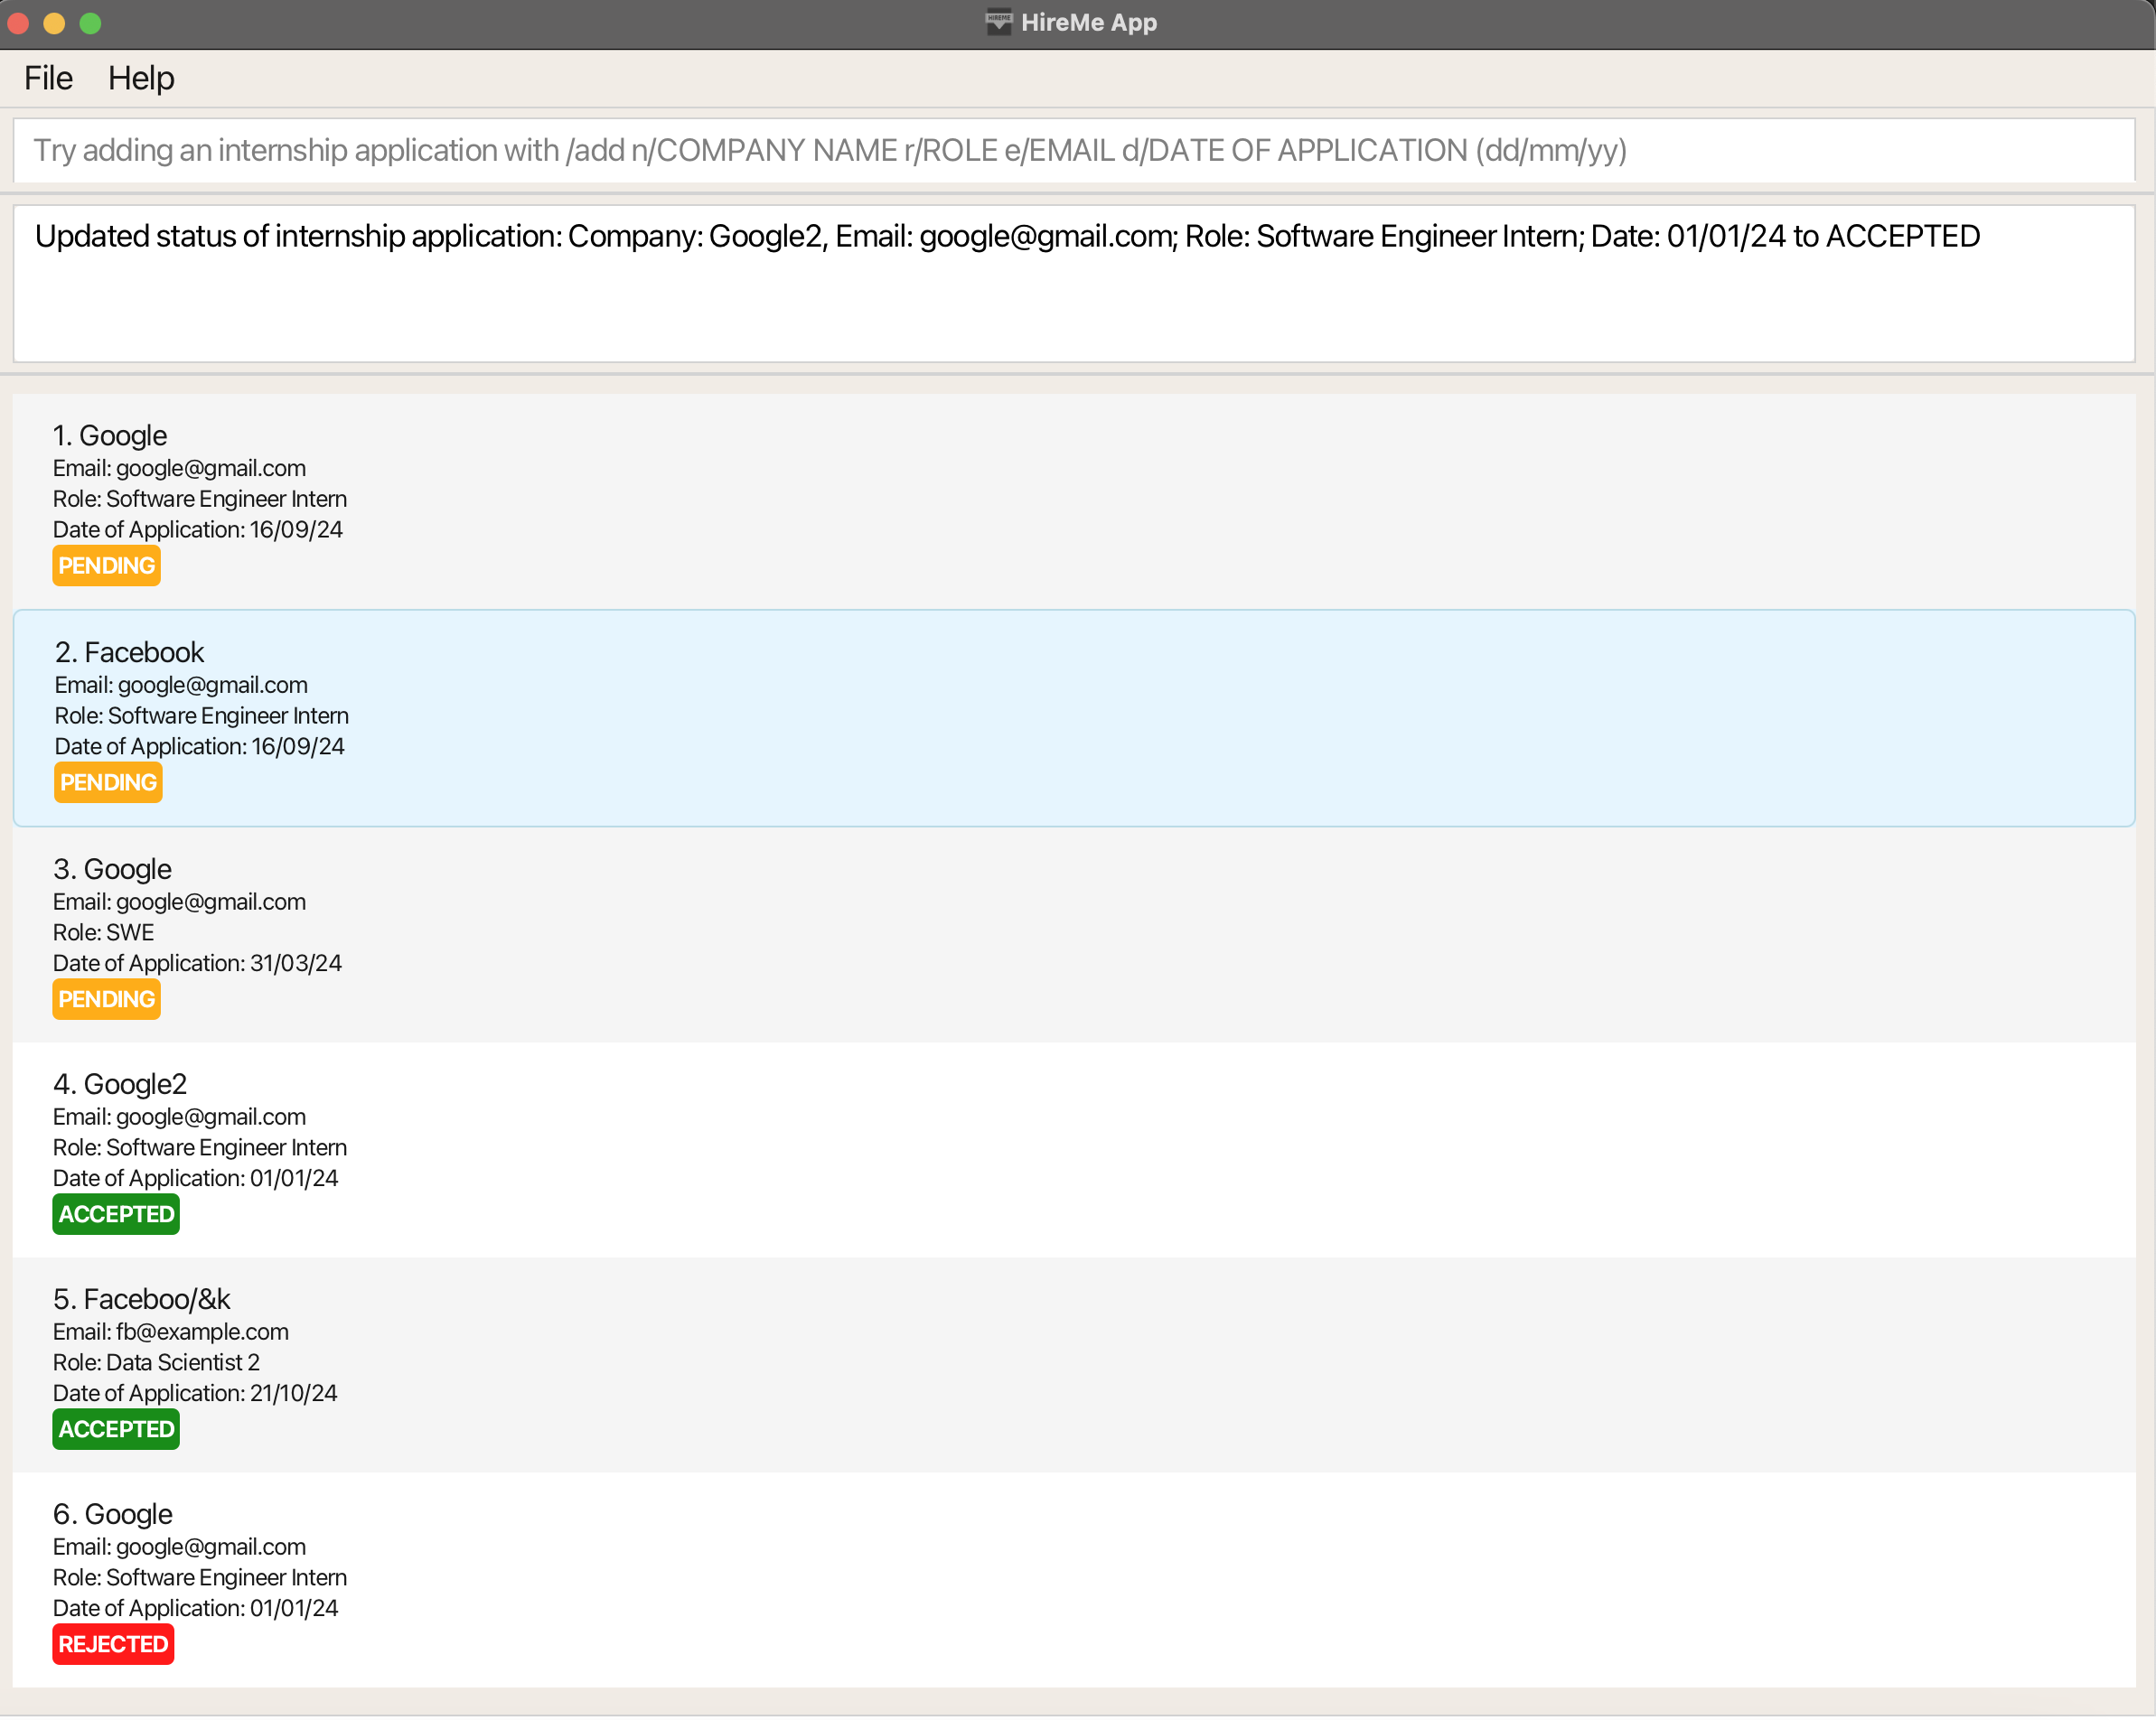This screenshot has width=2156, height=1720.
Task: Click ACCEPTED badge on Google2 entry
Action: click(116, 1214)
